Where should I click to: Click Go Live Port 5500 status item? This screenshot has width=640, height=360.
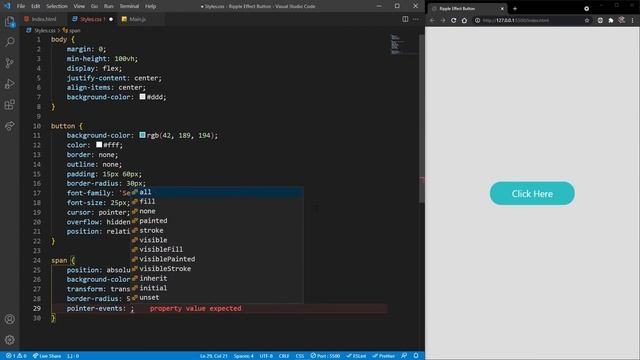pyautogui.click(x=325, y=356)
